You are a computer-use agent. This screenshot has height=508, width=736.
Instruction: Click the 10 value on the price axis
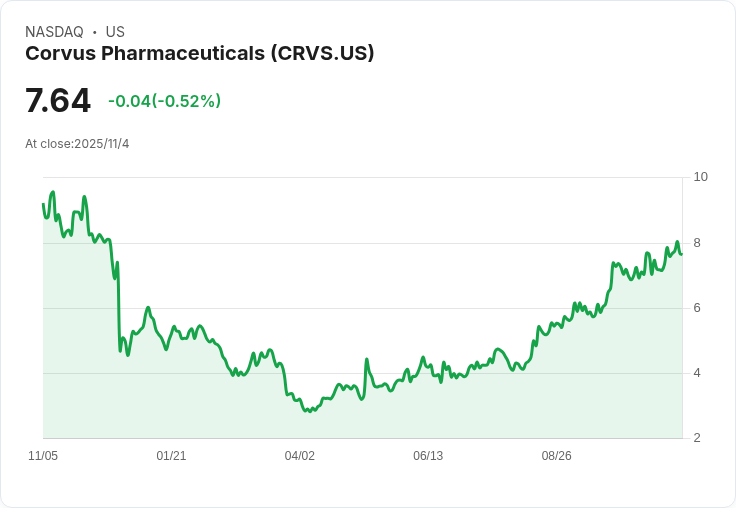point(700,177)
